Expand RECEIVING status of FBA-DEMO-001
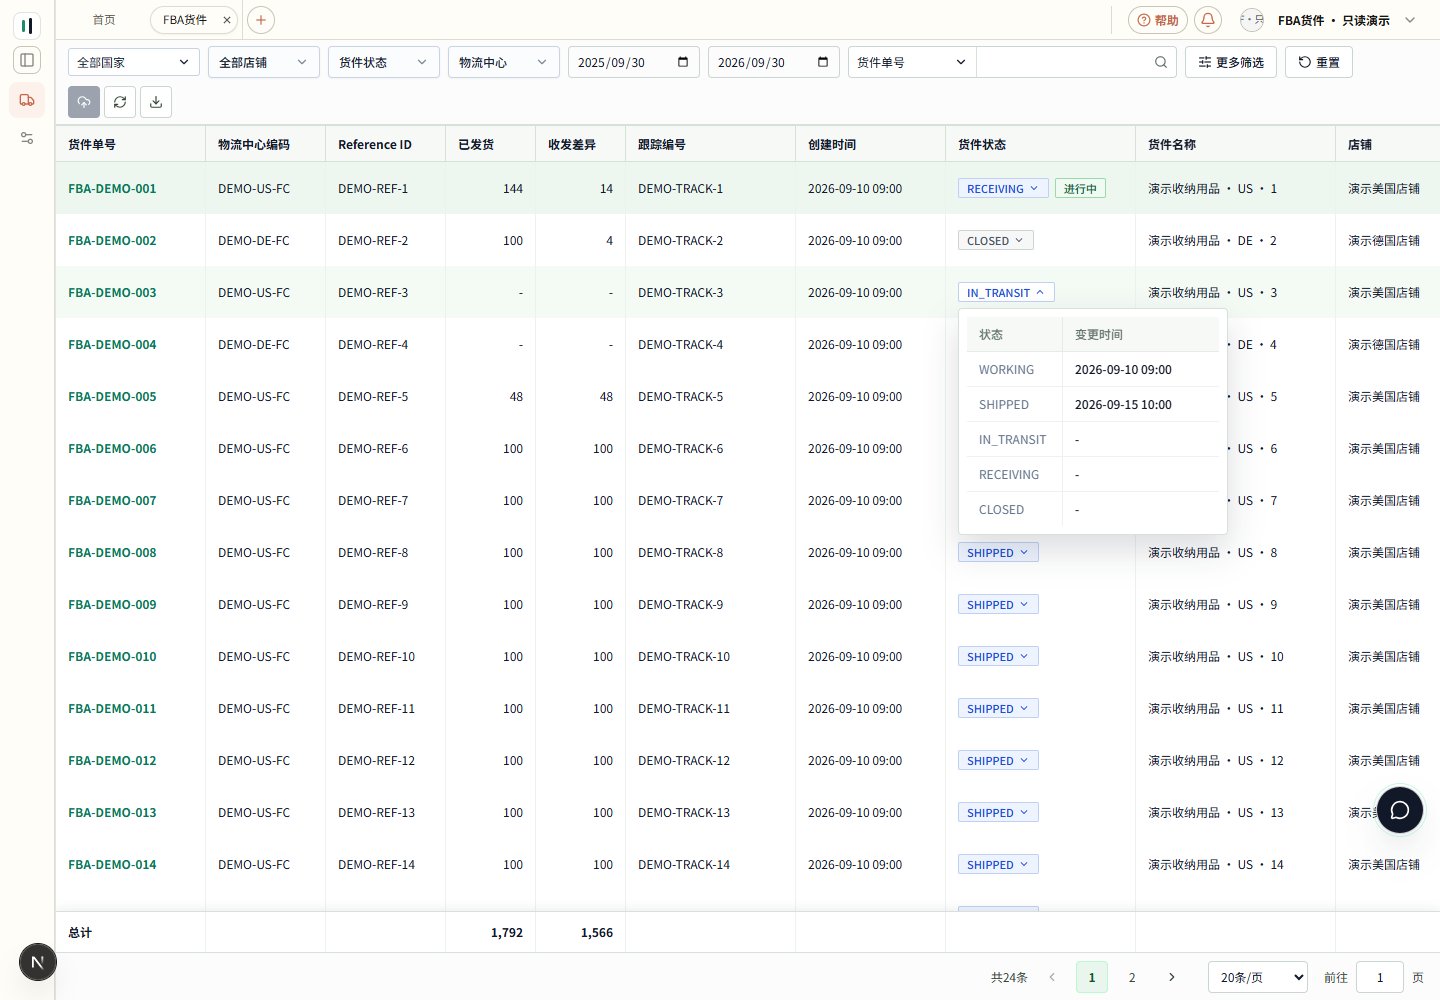 (x=1003, y=189)
